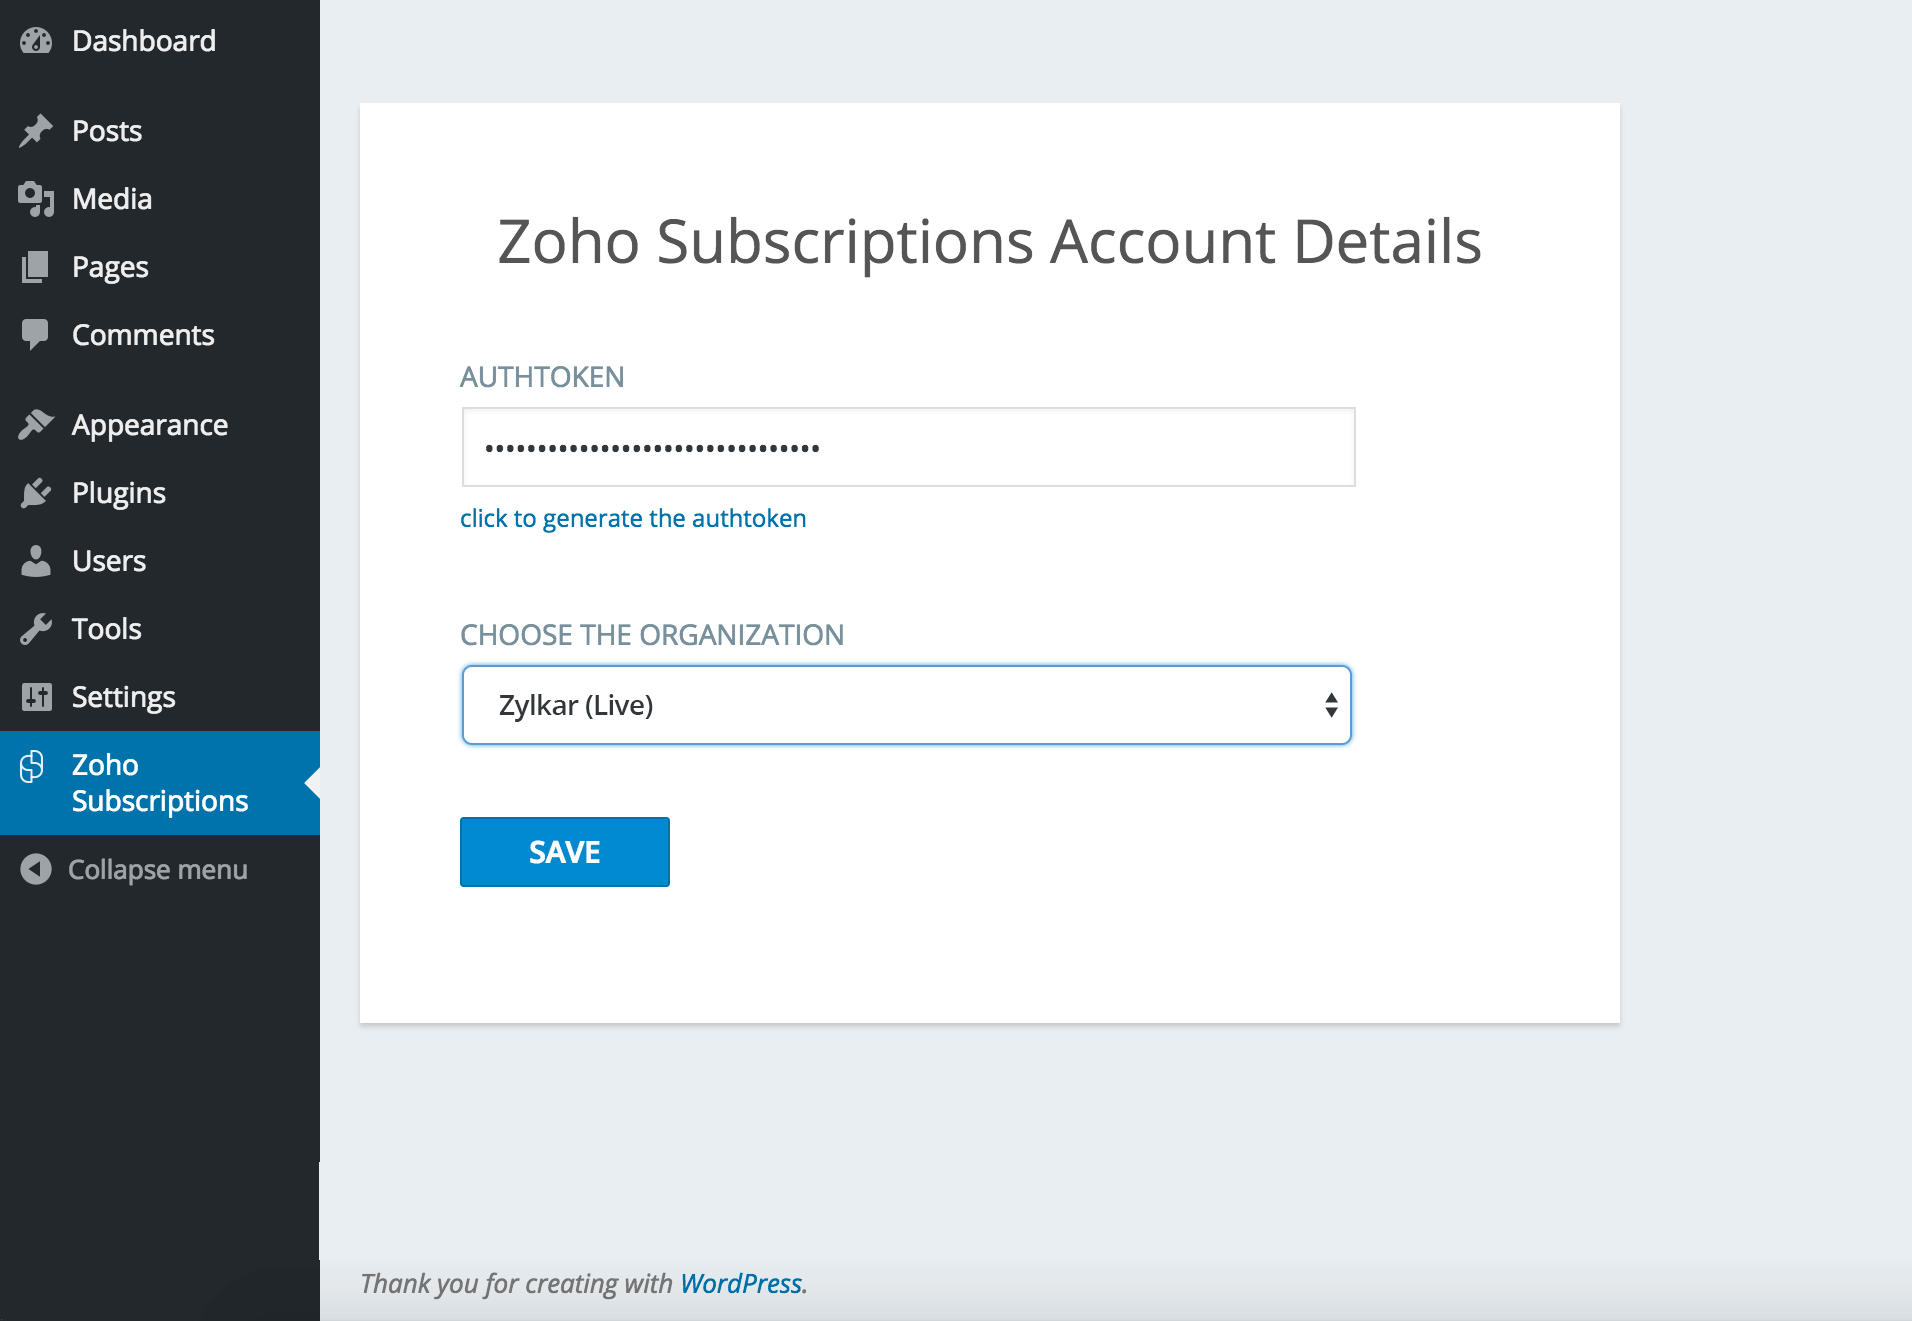Open the Posts menu item
The image size is (1912, 1321).
point(107,131)
